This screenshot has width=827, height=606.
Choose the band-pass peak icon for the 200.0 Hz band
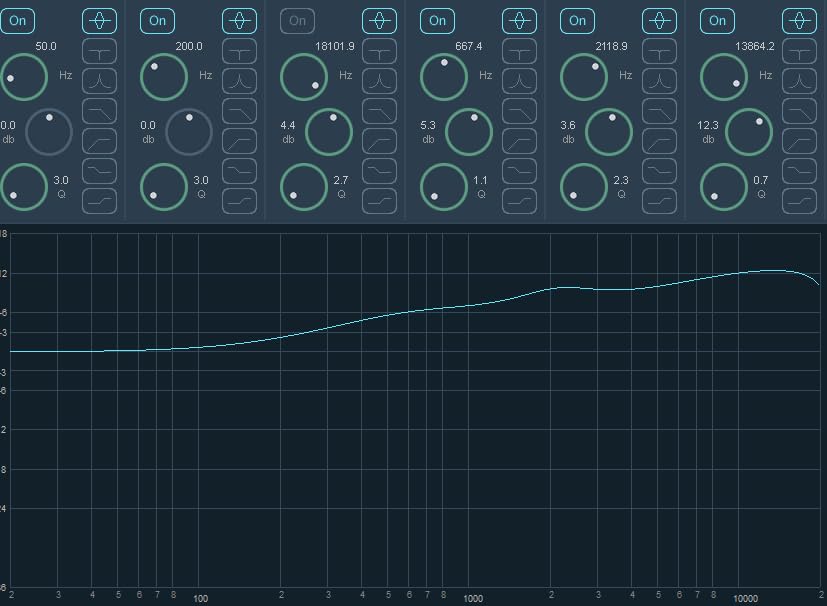pyautogui.click(x=239, y=81)
